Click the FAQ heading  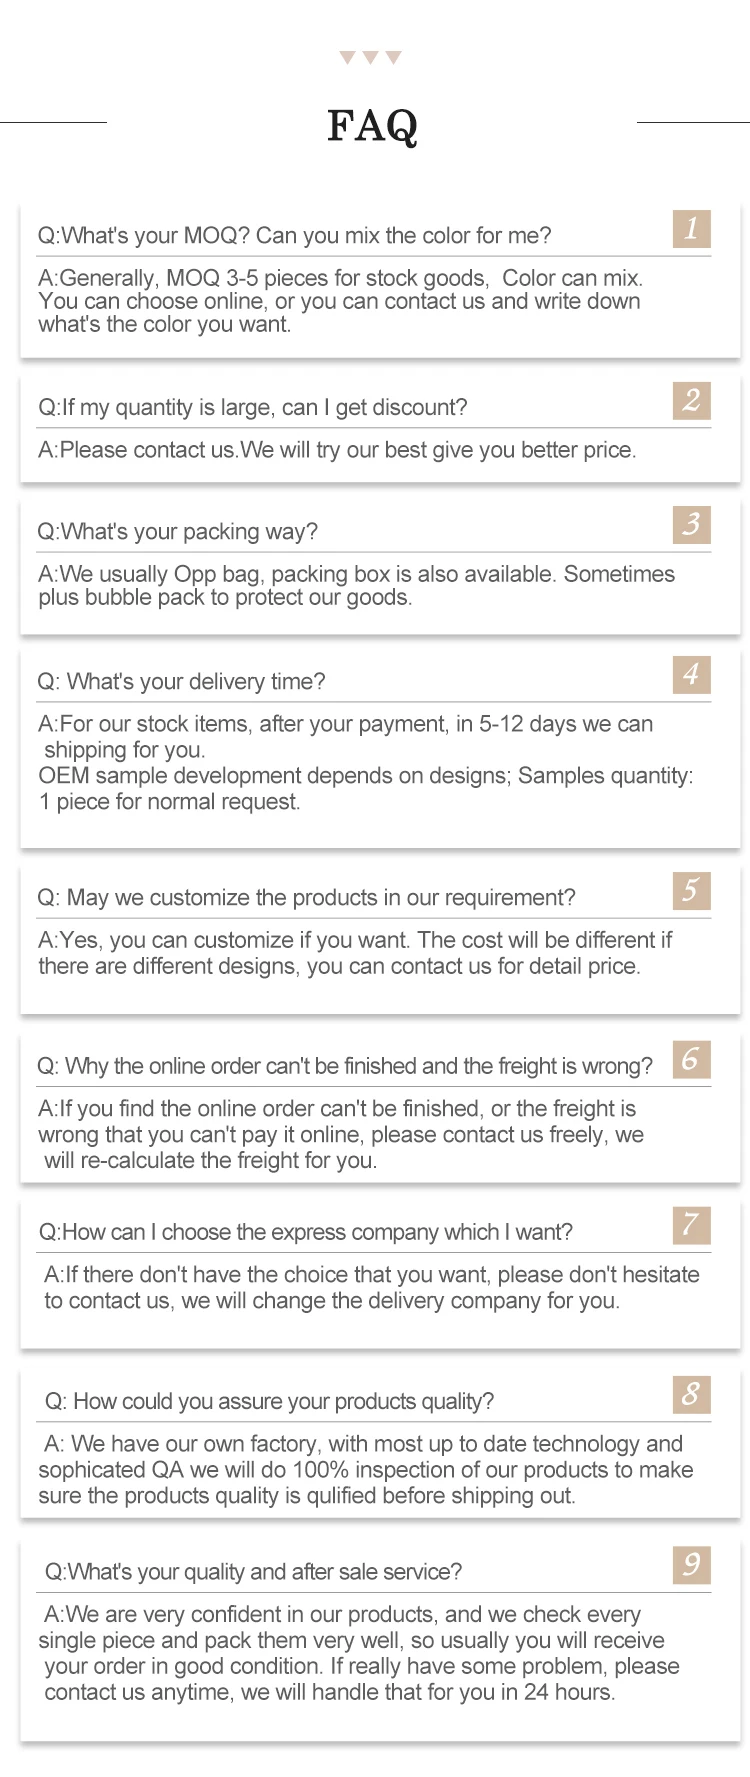click(x=372, y=126)
